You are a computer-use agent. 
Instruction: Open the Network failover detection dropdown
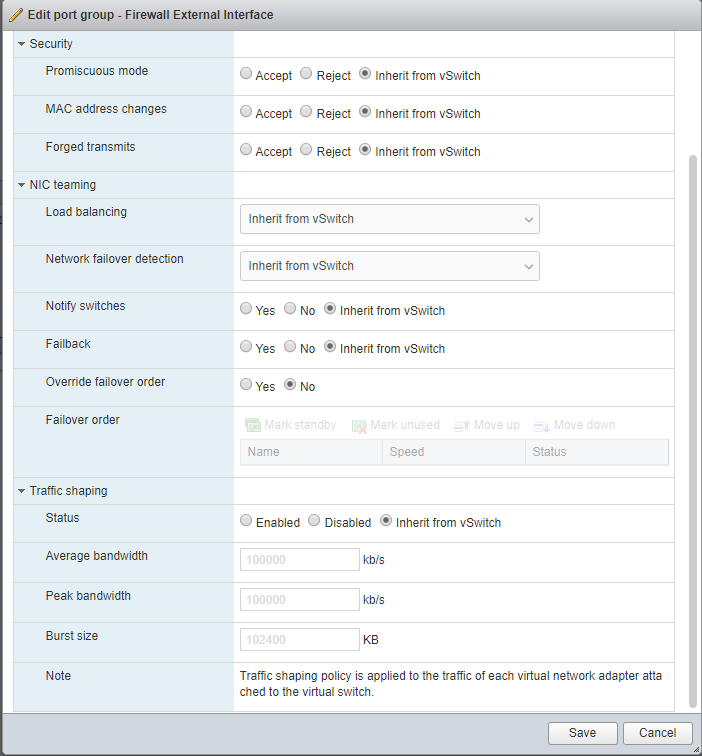pyautogui.click(x=389, y=266)
